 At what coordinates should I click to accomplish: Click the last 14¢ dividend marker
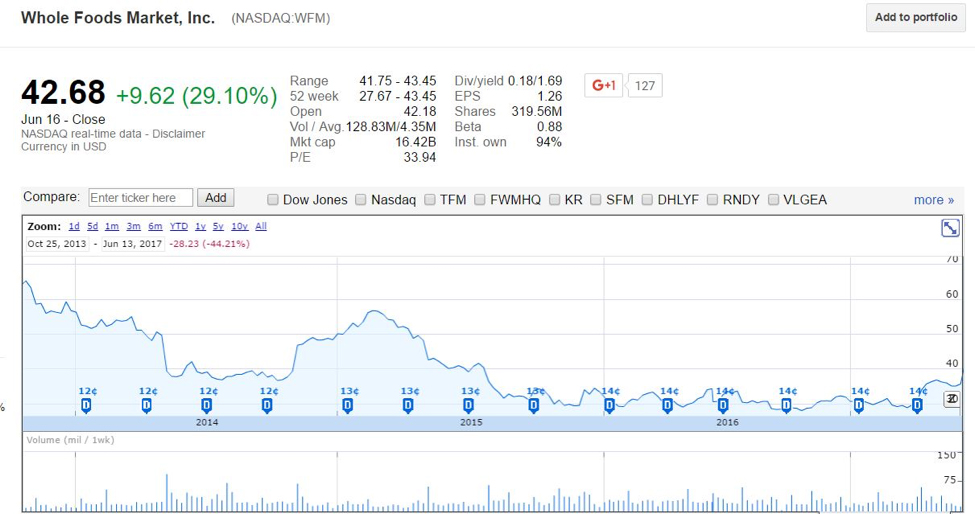pyautogui.click(x=917, y=406)
